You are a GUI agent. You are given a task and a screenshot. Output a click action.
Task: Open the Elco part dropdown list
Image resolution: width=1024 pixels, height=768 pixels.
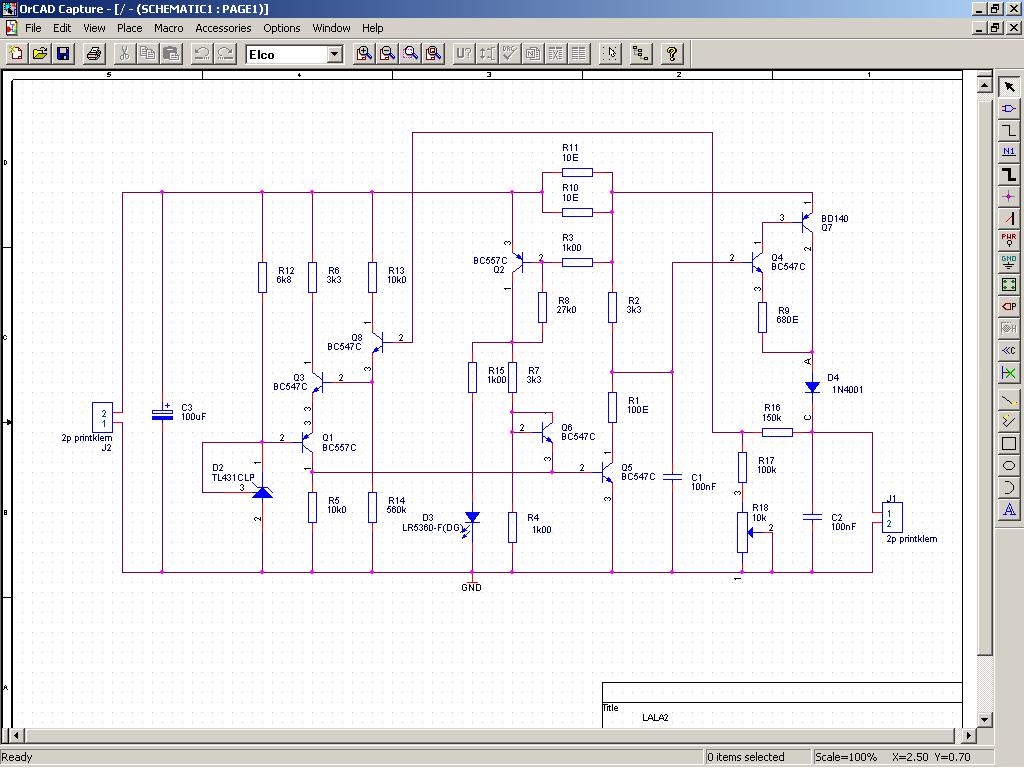334,54
